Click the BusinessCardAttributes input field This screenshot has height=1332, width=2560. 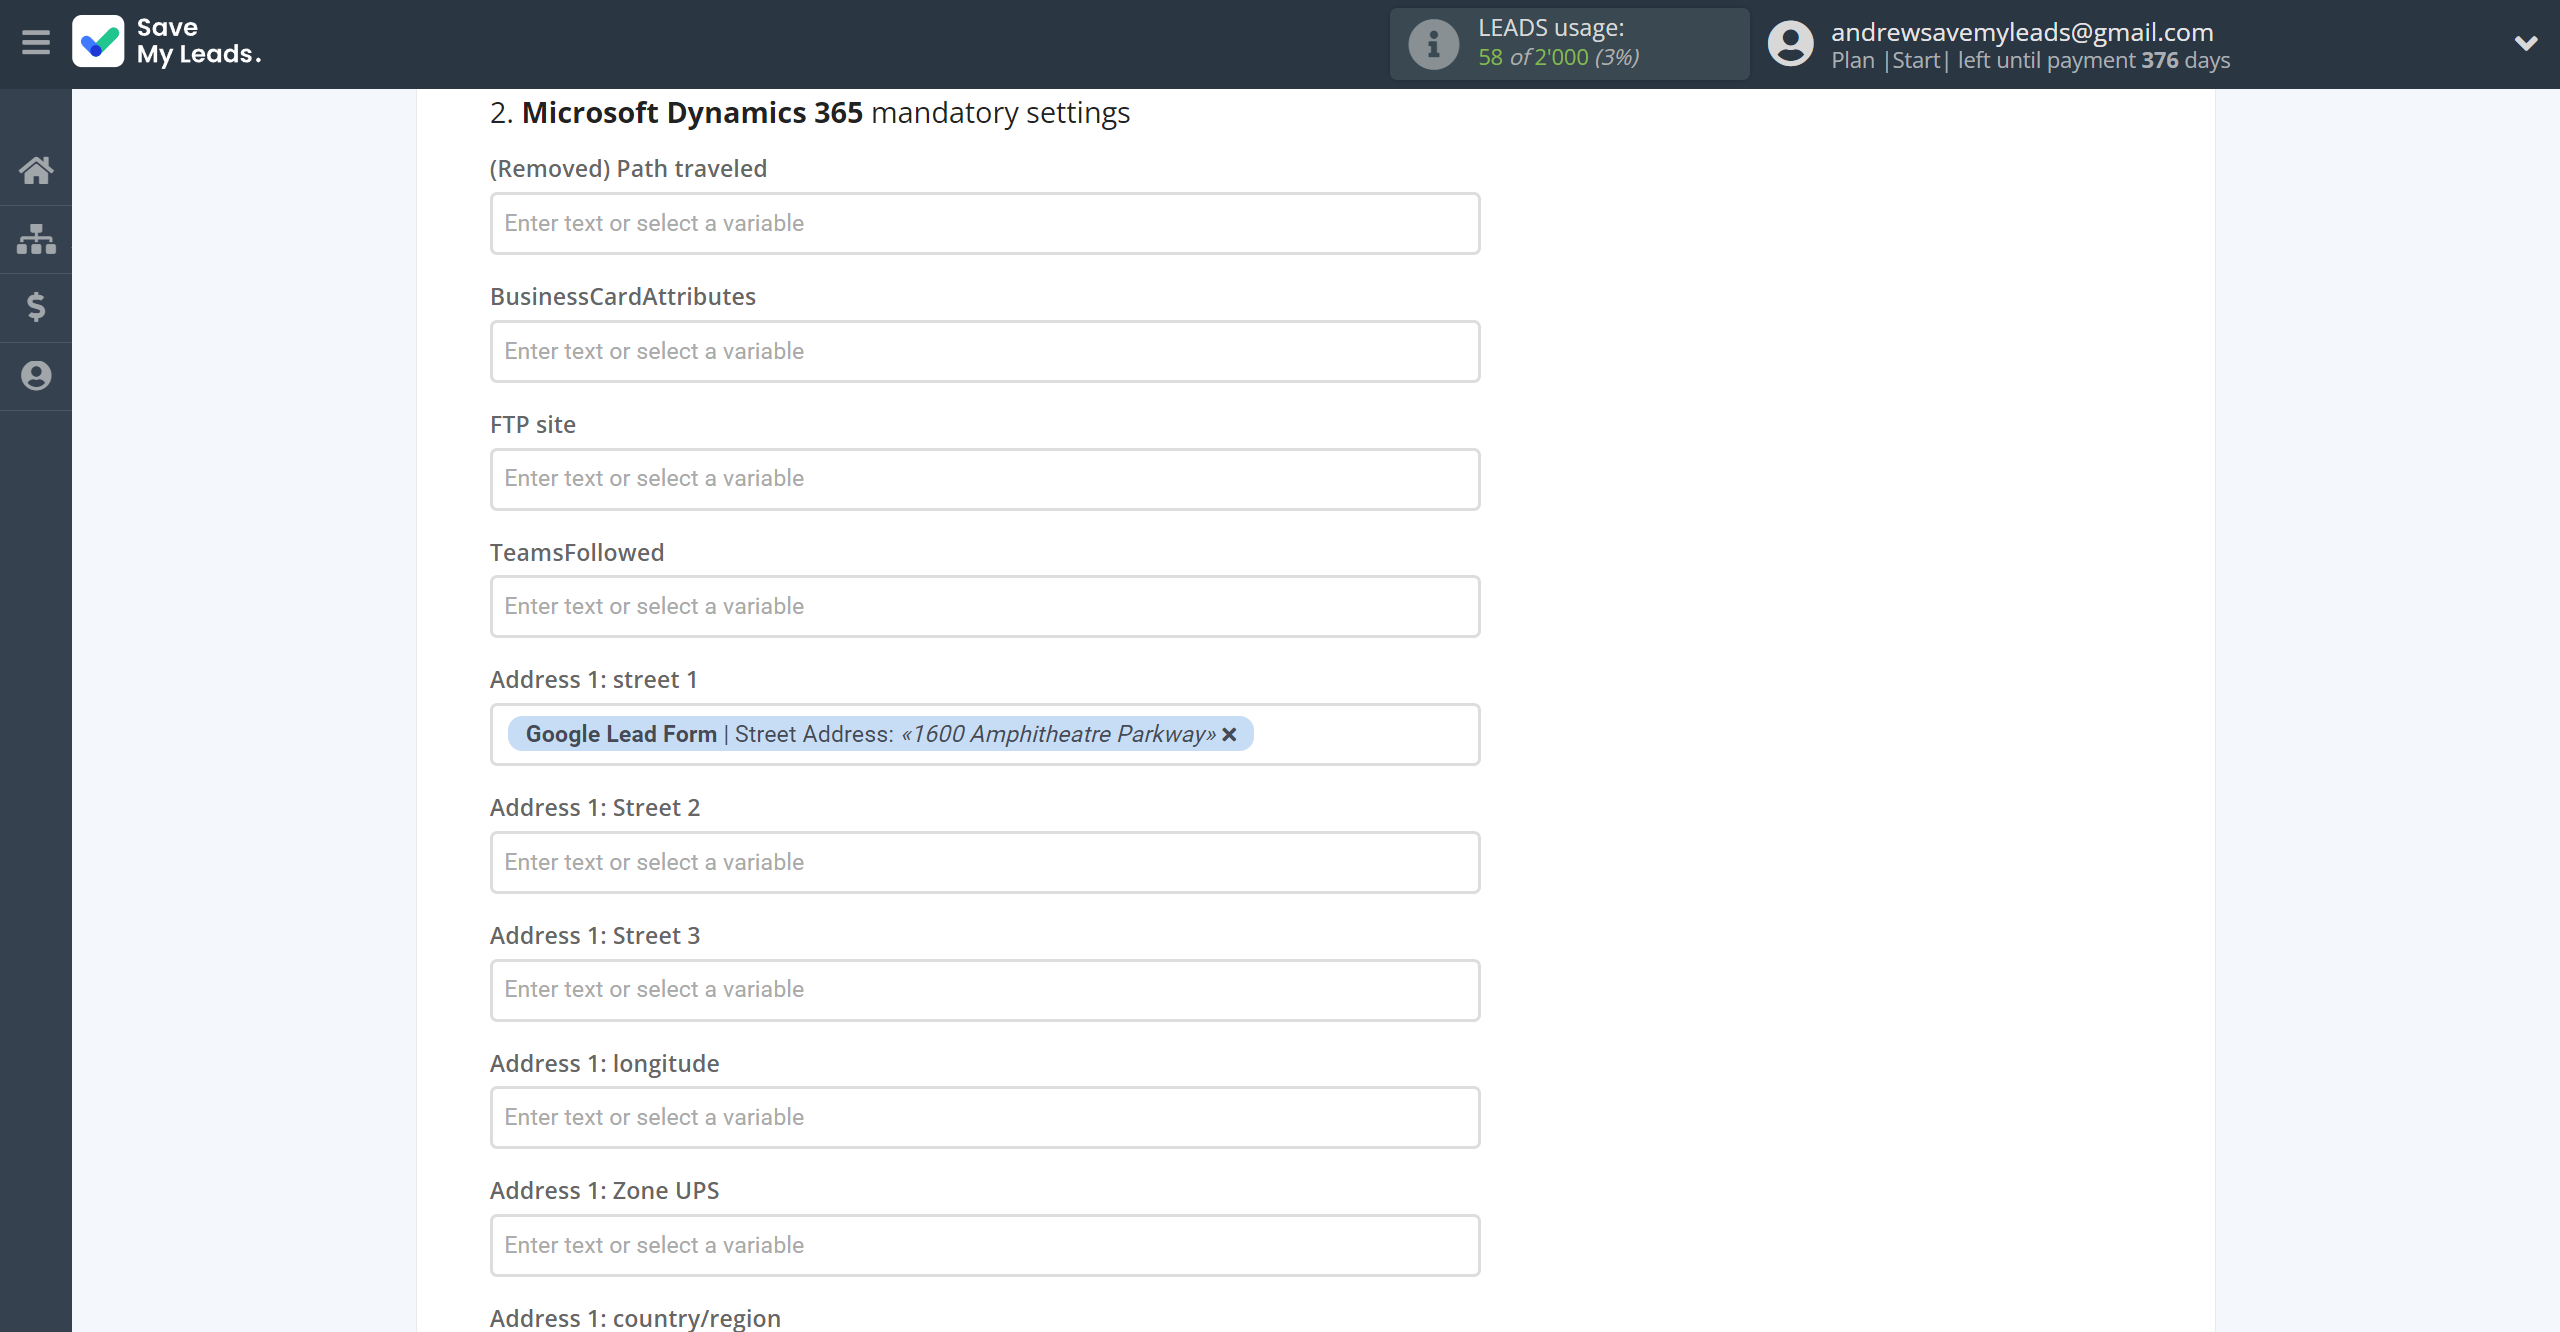pyautogui.click(x=984, y=351)
